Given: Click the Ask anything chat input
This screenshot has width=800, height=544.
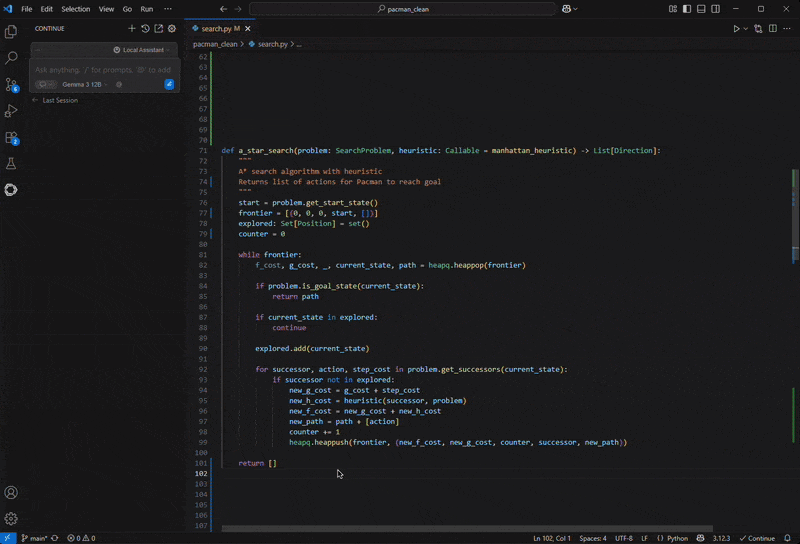Looking at the screenshot, I should [x=103, y=70].
